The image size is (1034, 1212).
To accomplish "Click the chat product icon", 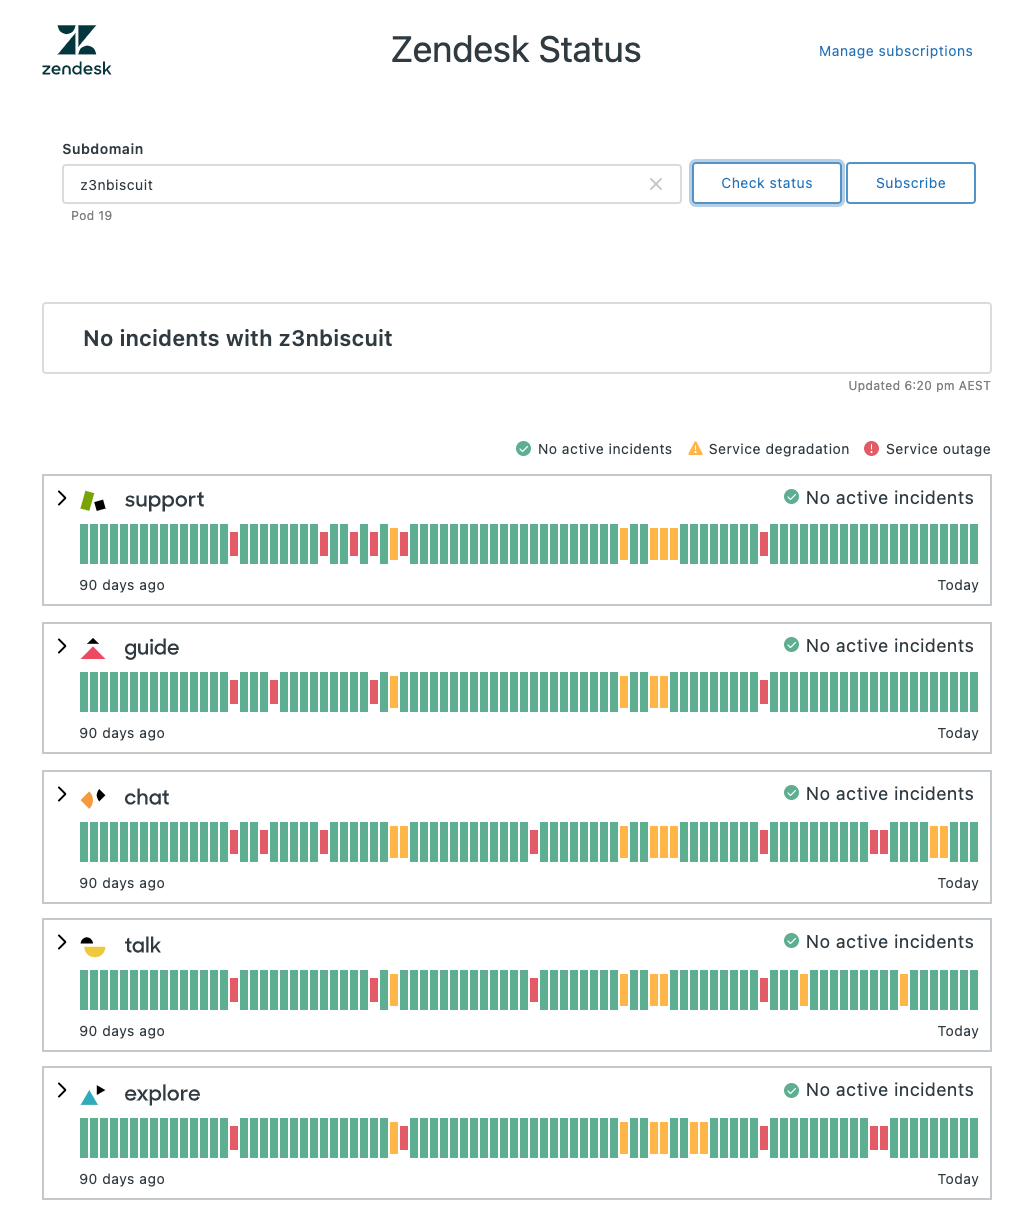I will pos(93,797).
